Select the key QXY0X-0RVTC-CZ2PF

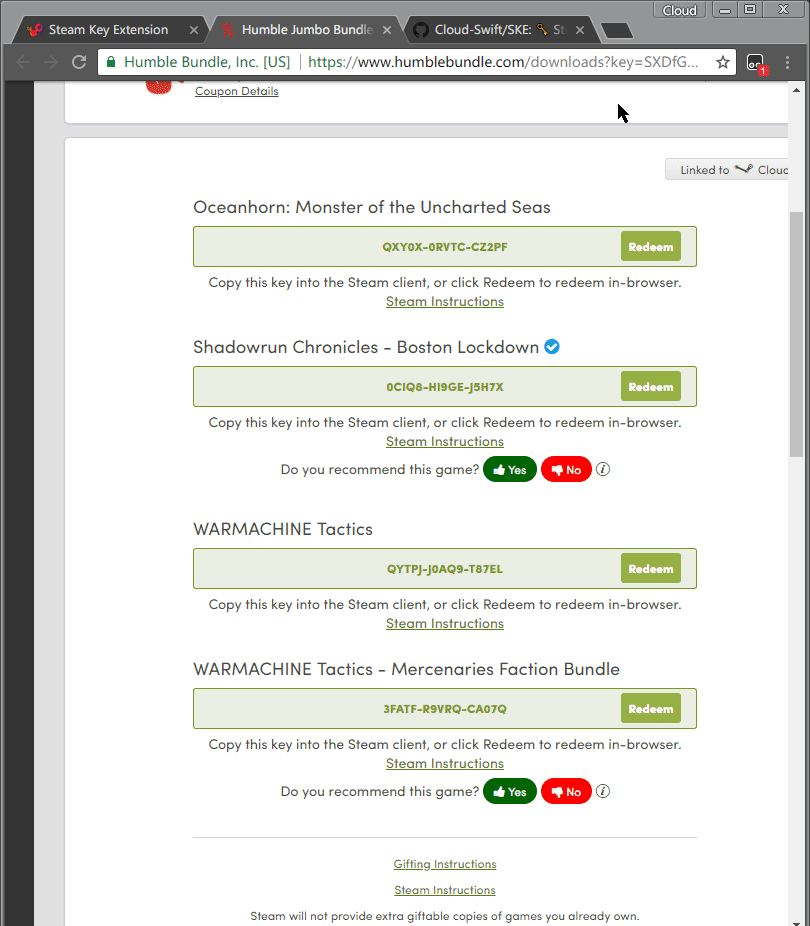pyautogui.click(x=445, y=247)
